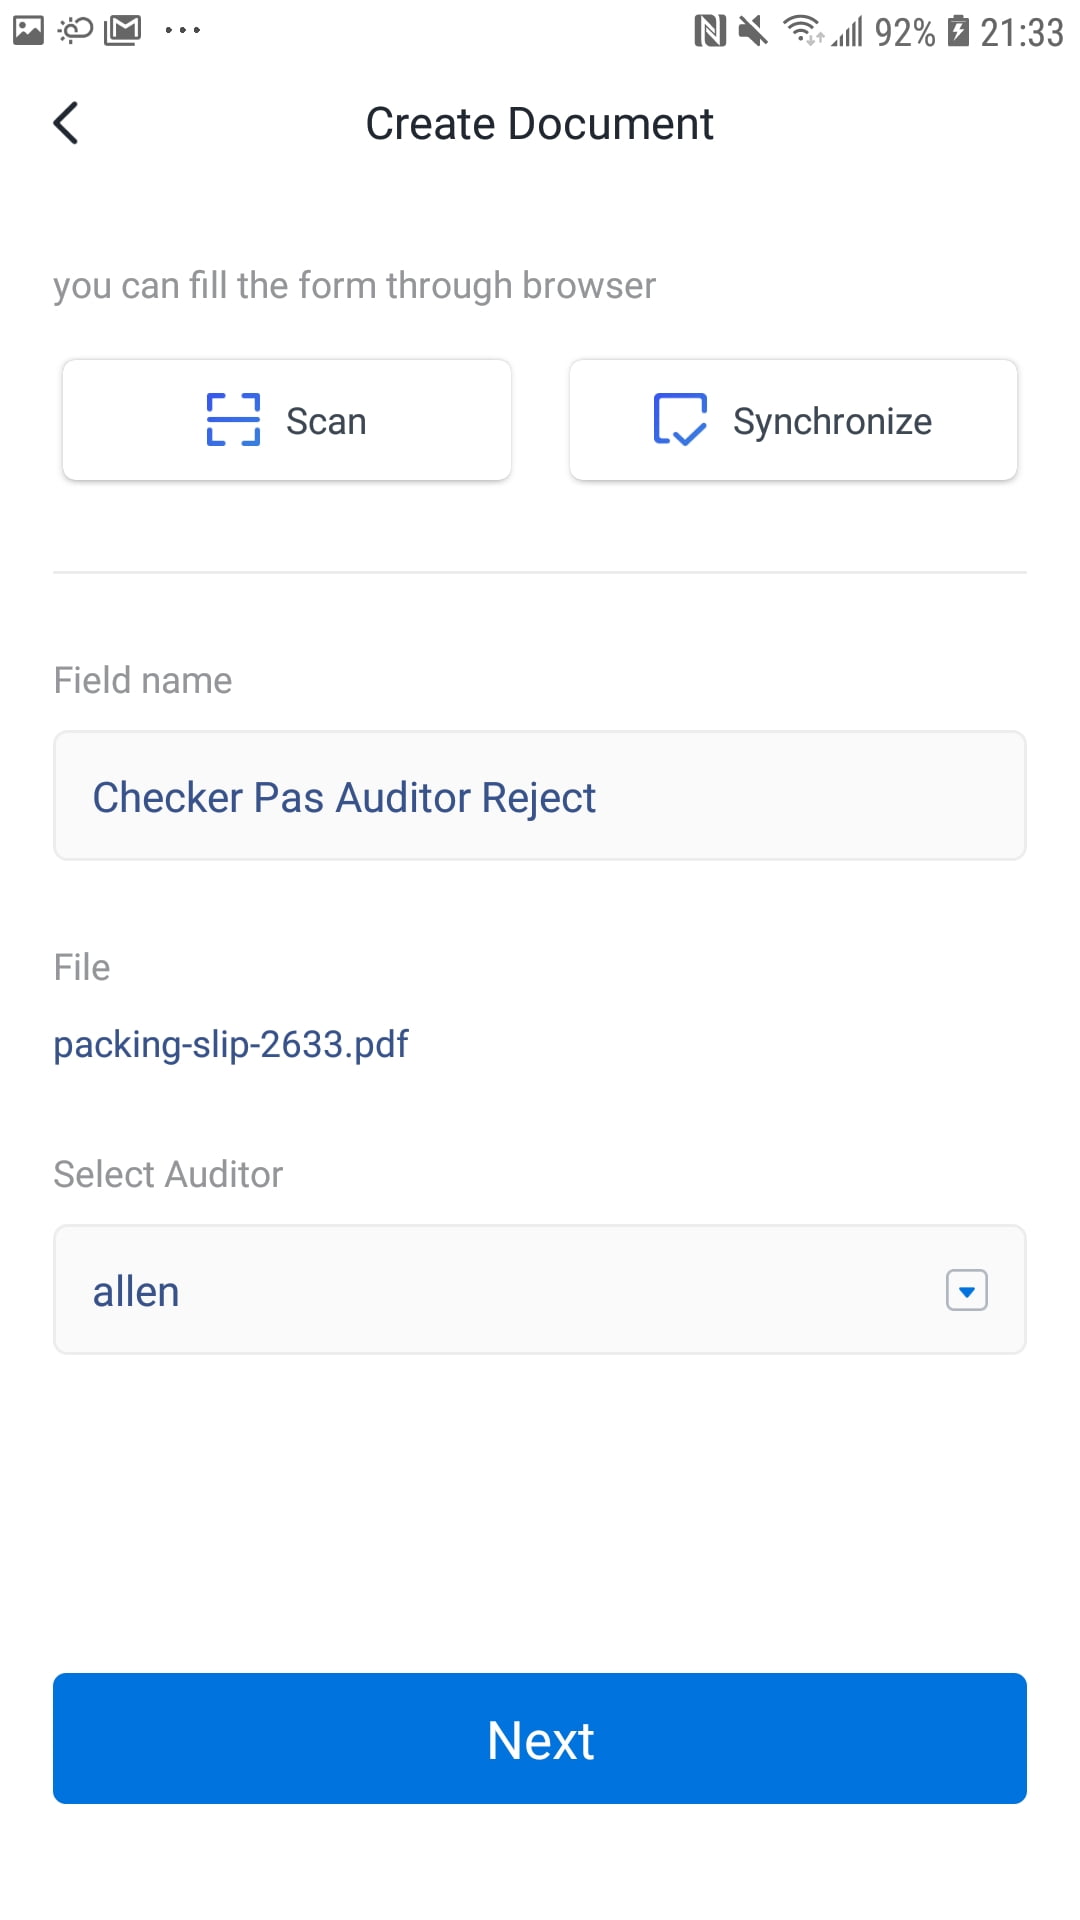Screen dimensions: 1080x1920
Task: Focus the Field name input box
Action: [540, 796]
